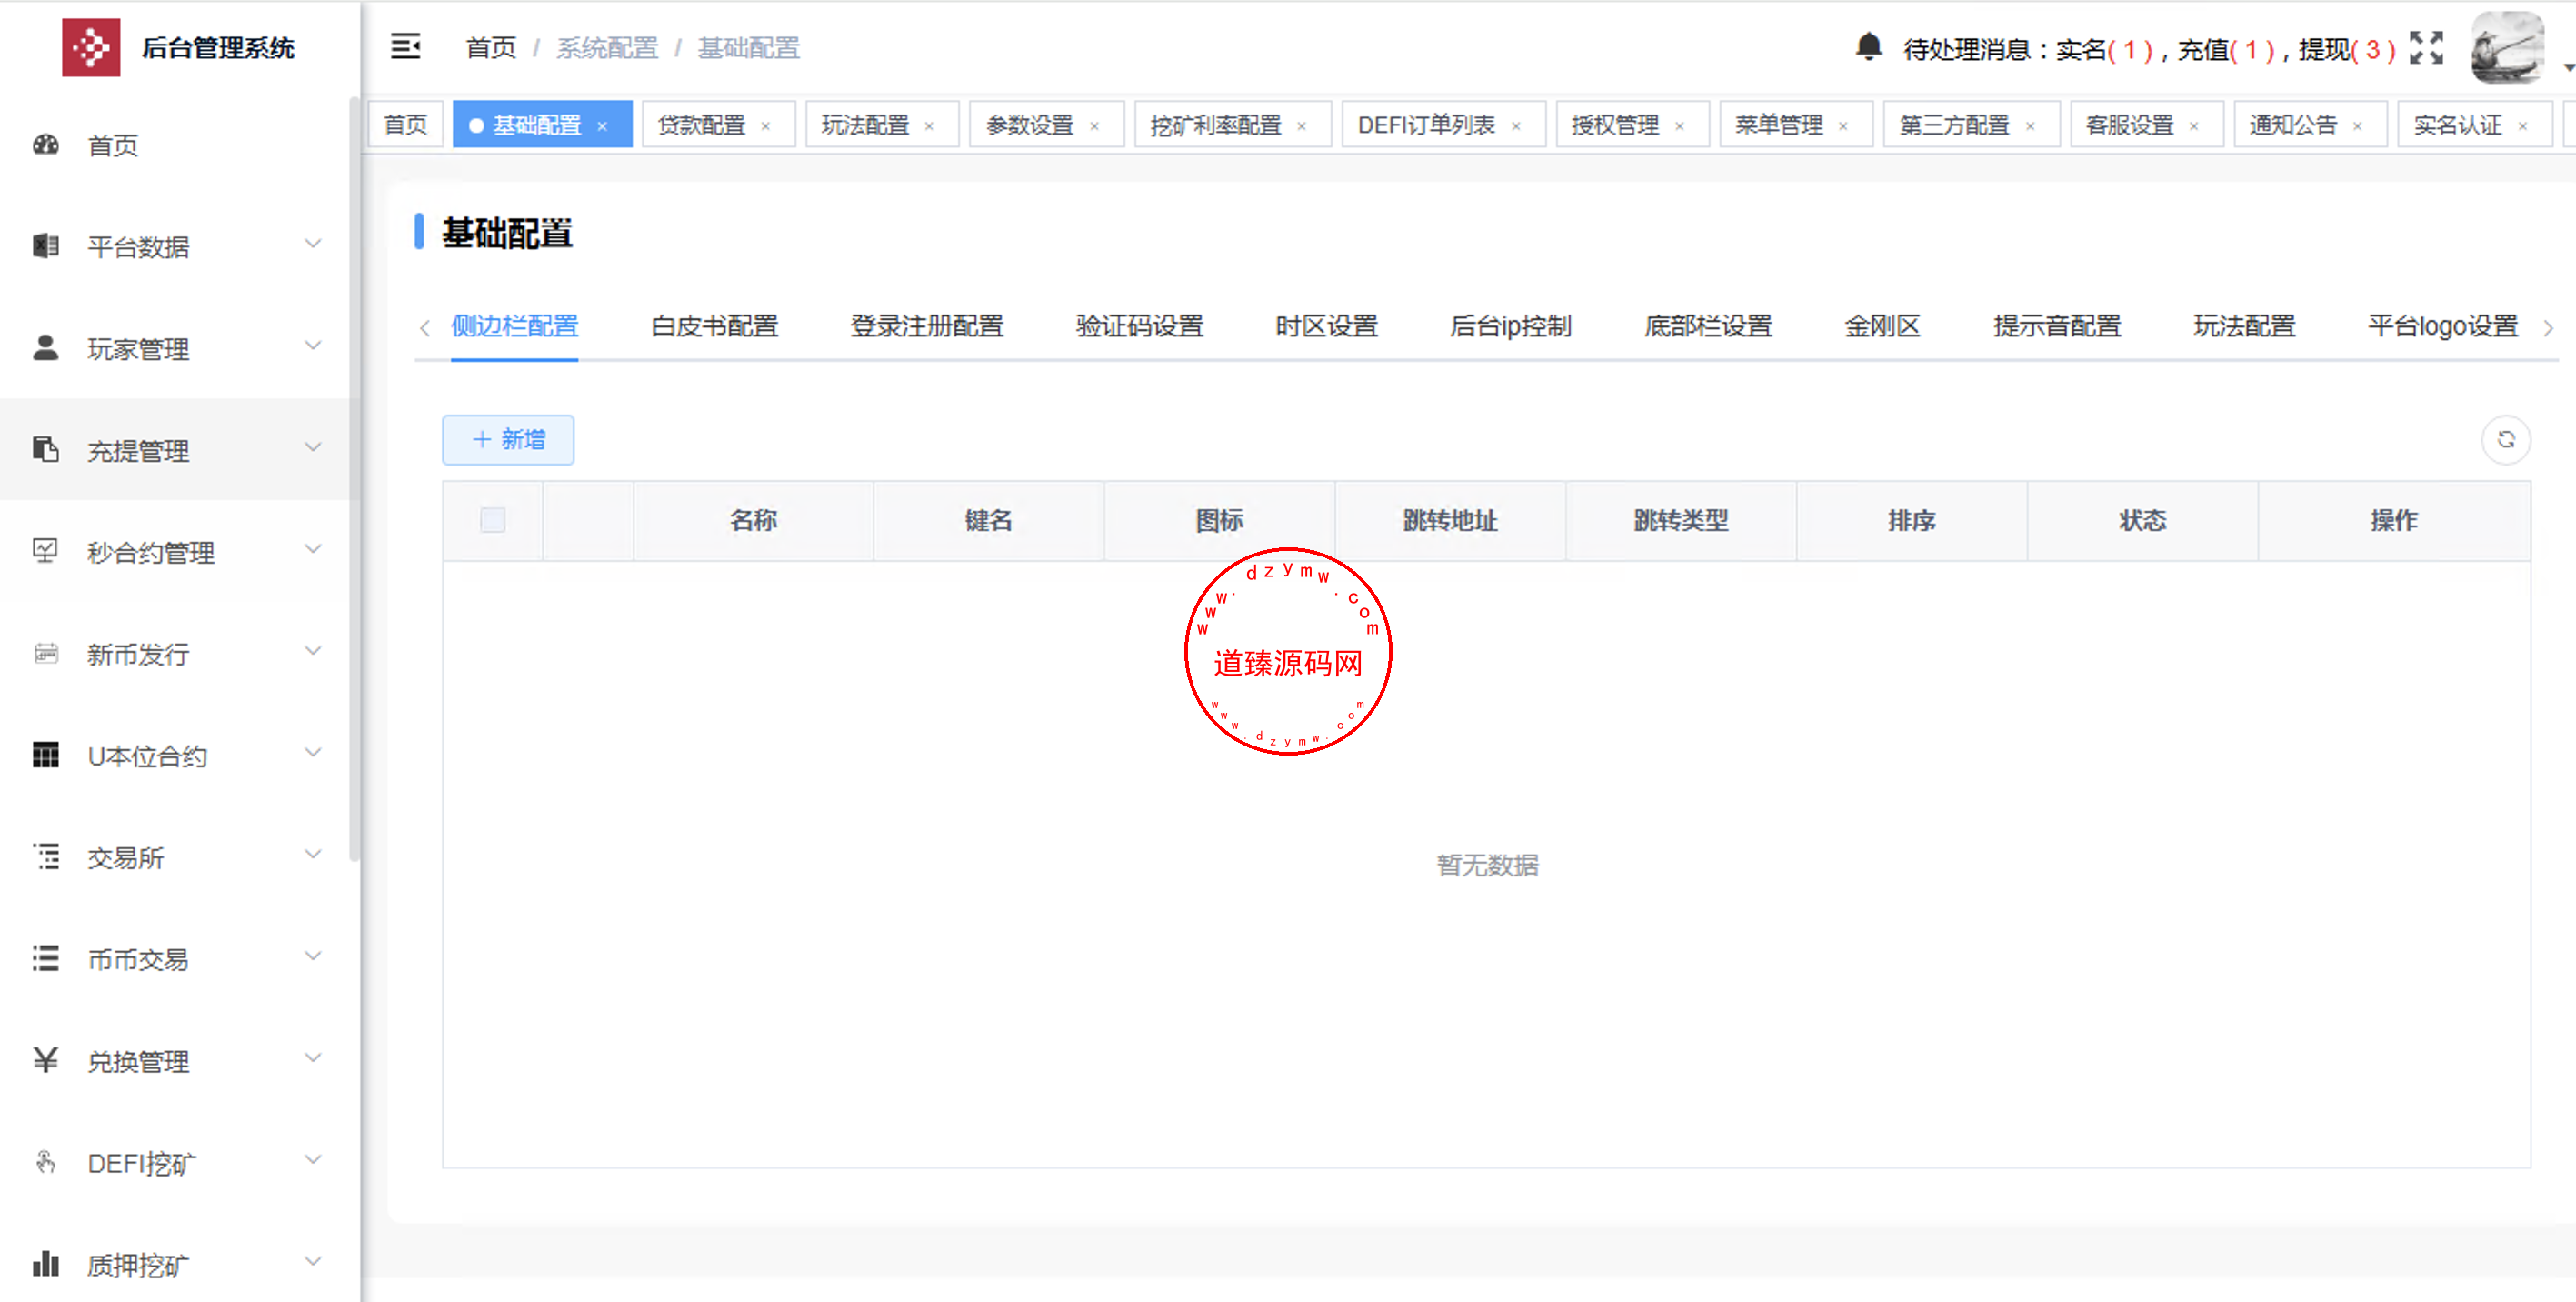Click the U本位合约 table icon
2576x1302 pixels.
click(46, 755)
